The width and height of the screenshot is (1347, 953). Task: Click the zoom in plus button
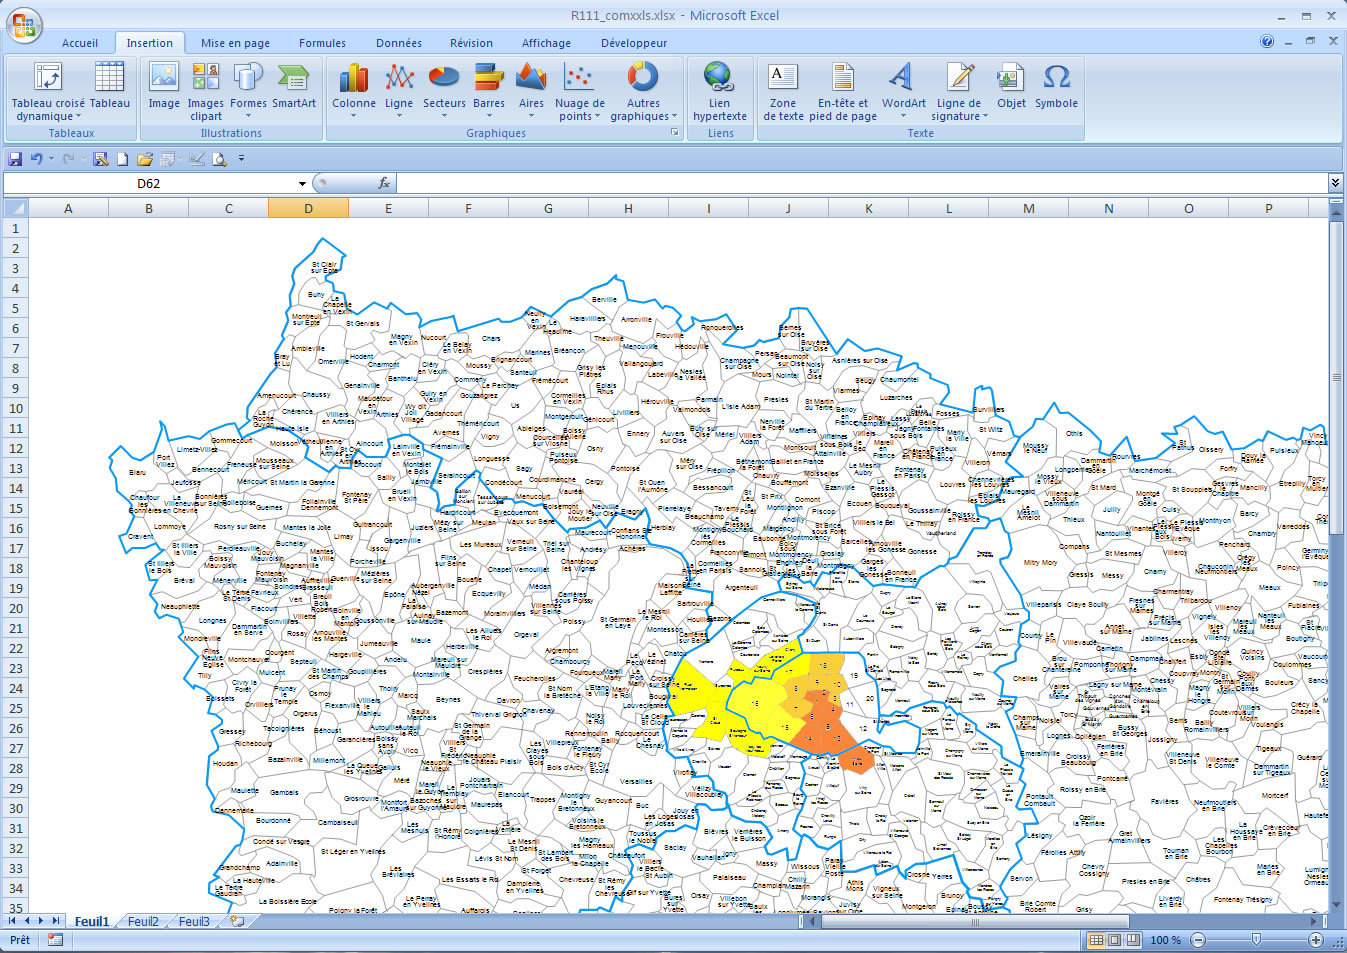pyautogui.click(x=1315, y=940)
